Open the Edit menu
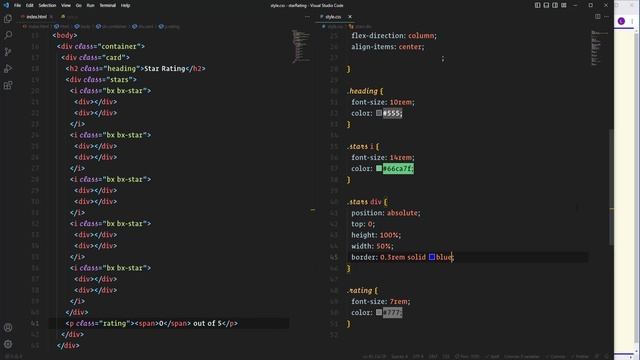Image resolution: width=640 pixels, height=360 pixels. (29, 5)
